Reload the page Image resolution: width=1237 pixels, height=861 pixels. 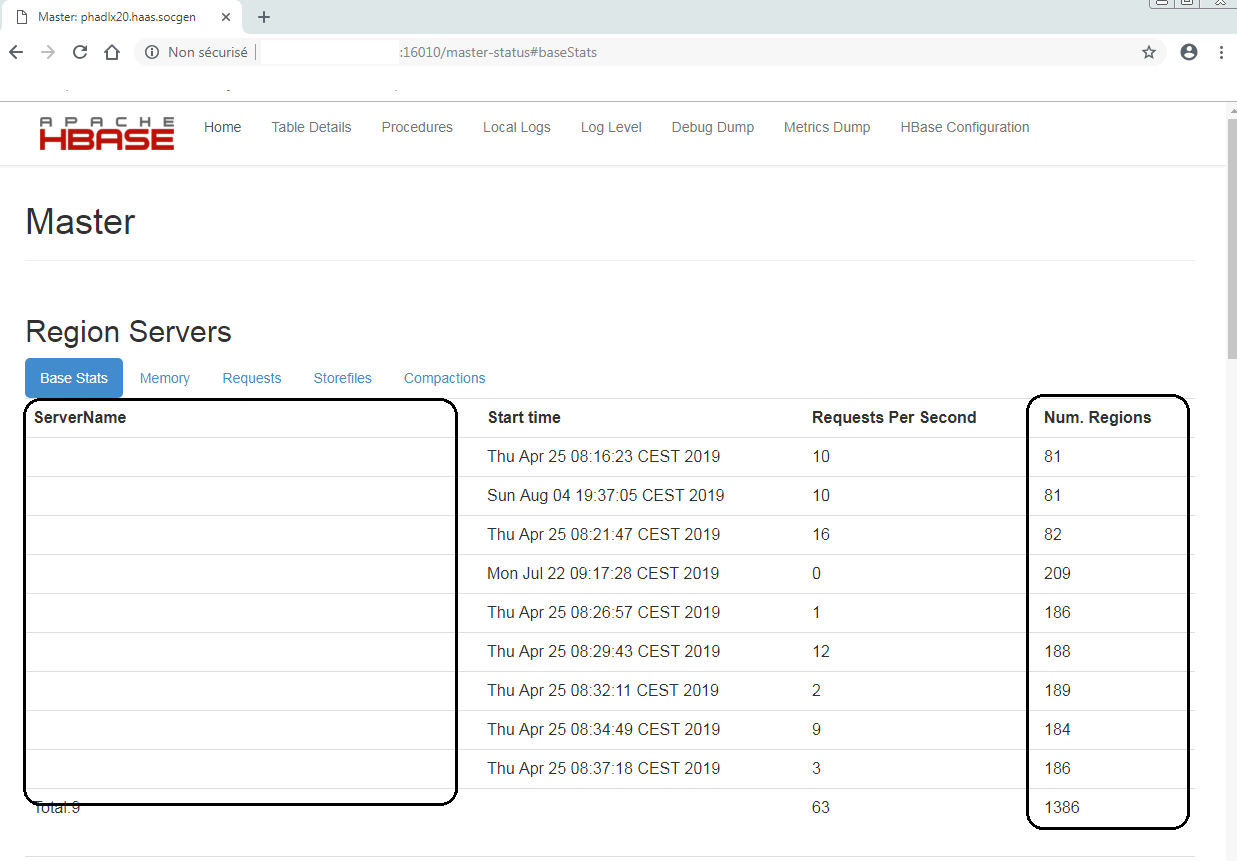[x=79, y=51]
